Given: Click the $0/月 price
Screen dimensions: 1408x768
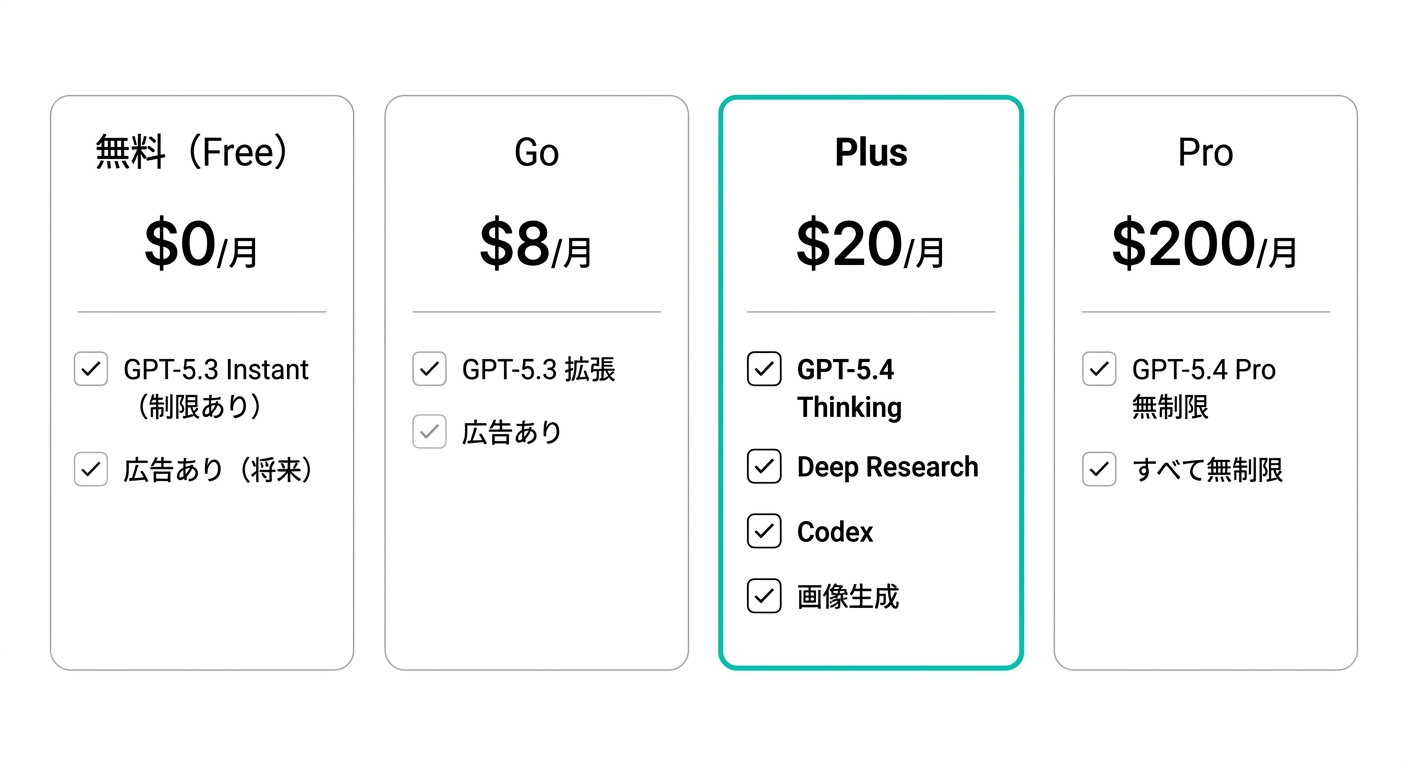Looking at the screenshot, I should coord(201,245).
